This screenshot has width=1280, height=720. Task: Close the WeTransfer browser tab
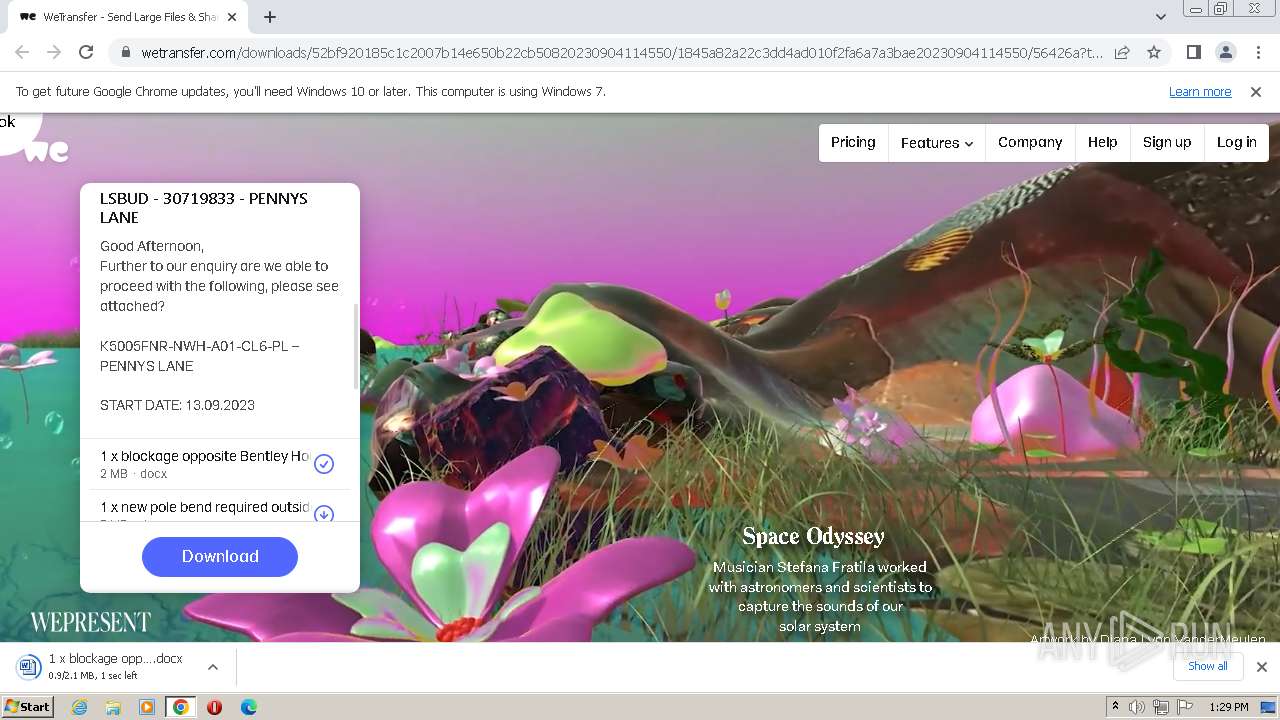[232, 17]
